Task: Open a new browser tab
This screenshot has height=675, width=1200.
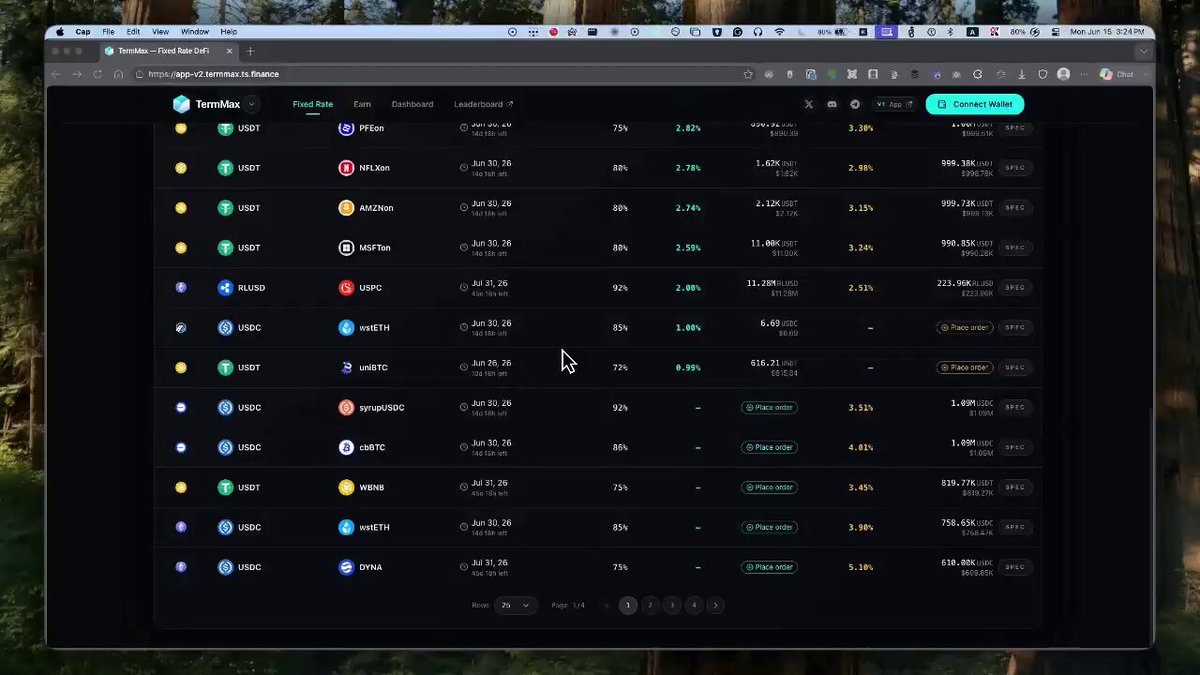Action: (x=250, y=51)
